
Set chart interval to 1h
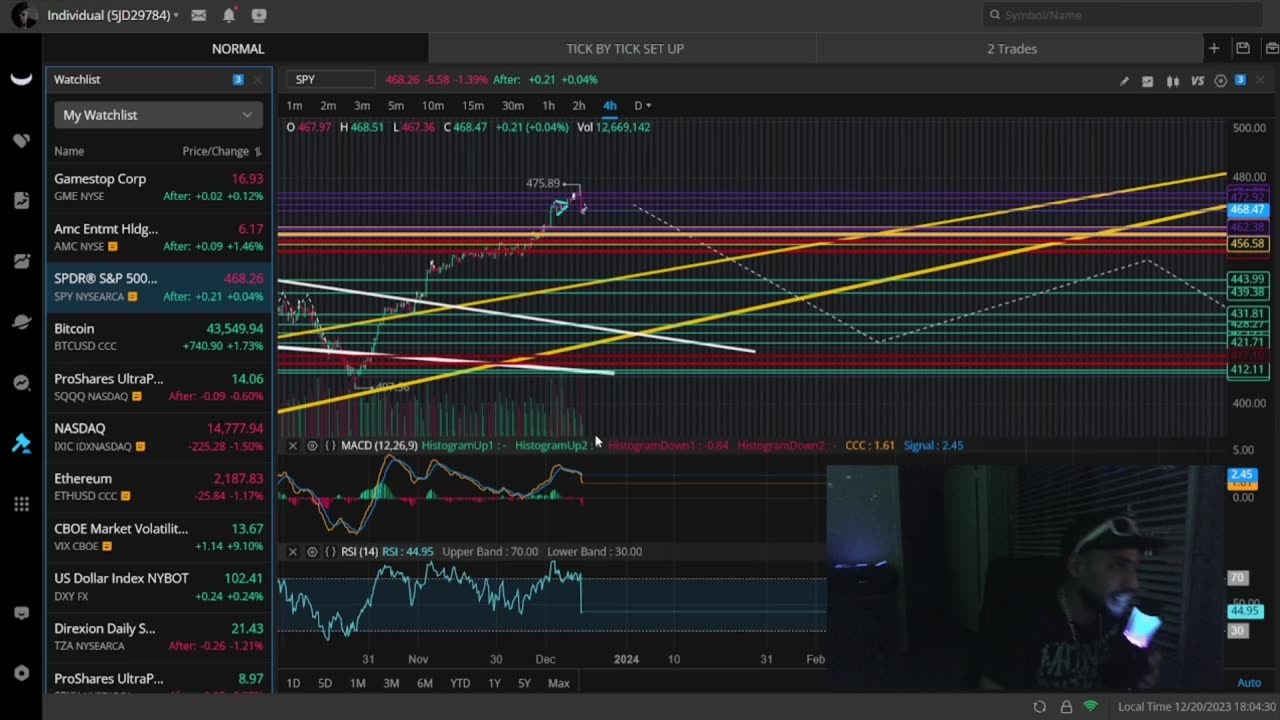(548, 106)
